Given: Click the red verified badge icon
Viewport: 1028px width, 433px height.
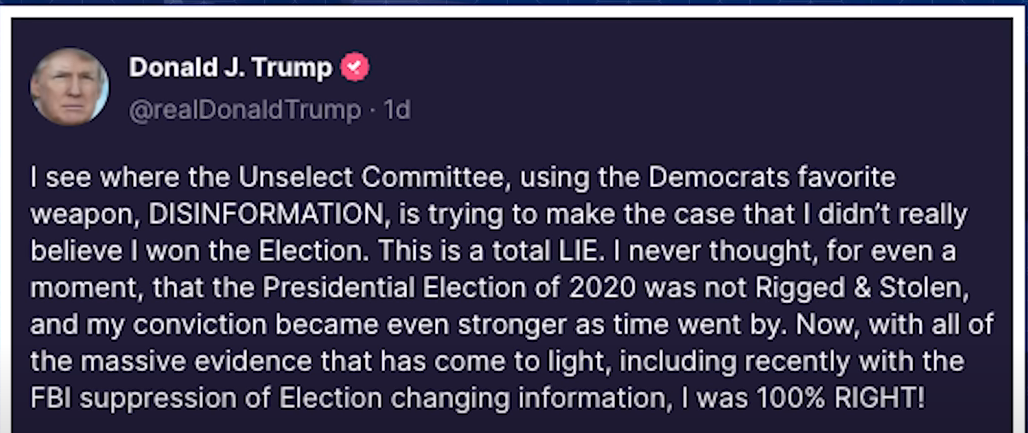Looking at the screenshot, I should pyautogui.click(x=356, y=68).
